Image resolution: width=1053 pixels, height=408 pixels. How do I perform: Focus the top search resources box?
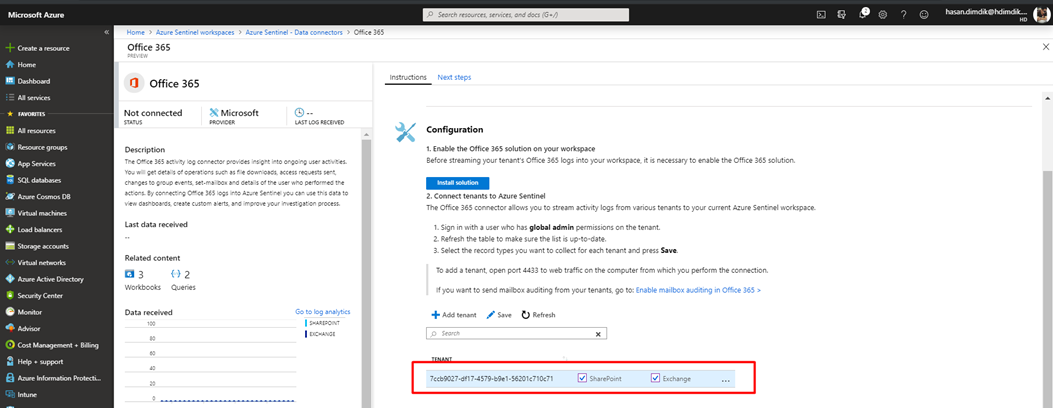pos(526,14)
